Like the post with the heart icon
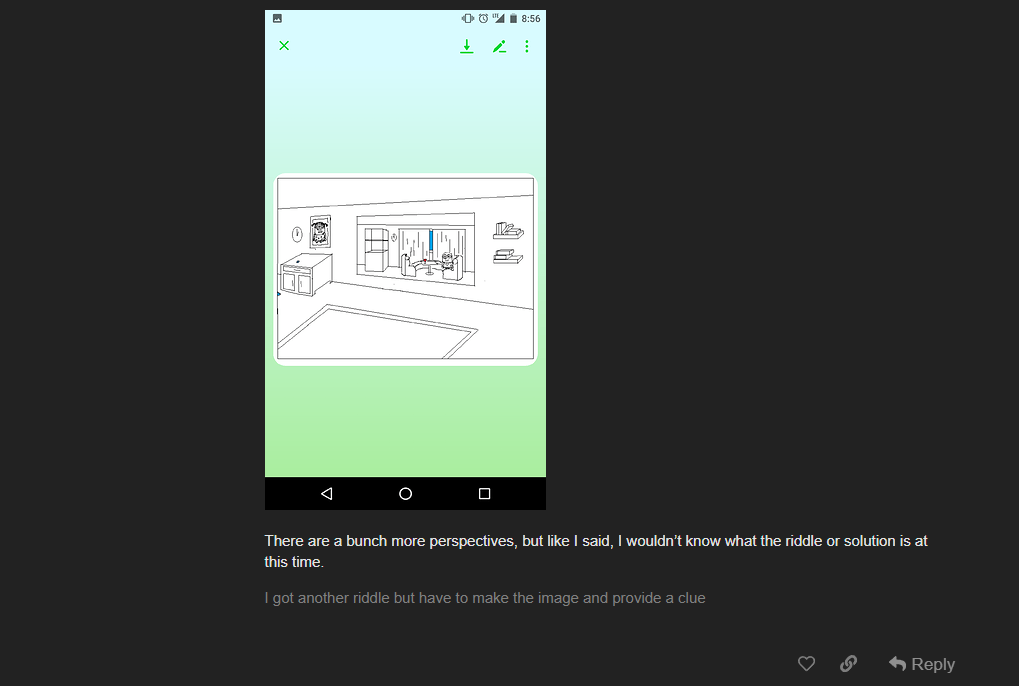 point(806,663)
